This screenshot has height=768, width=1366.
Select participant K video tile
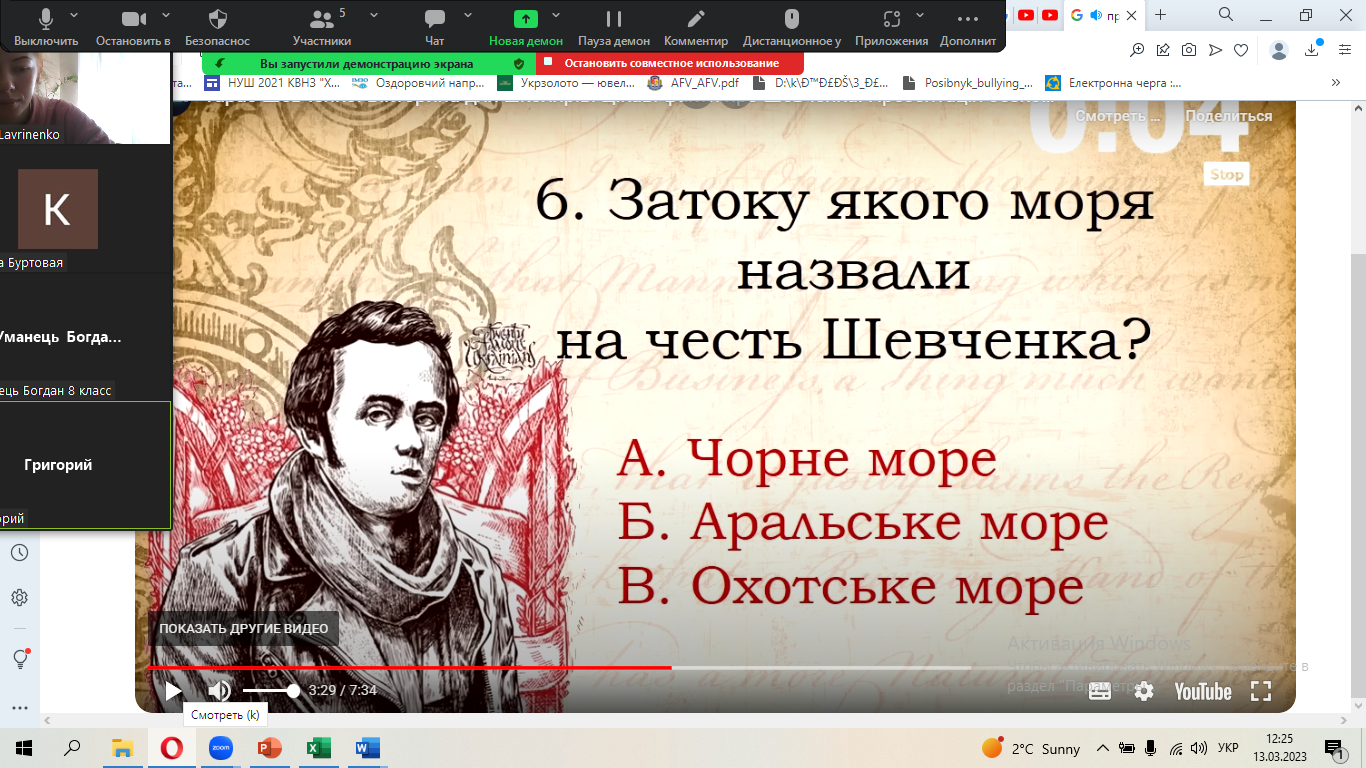(57, 209)
